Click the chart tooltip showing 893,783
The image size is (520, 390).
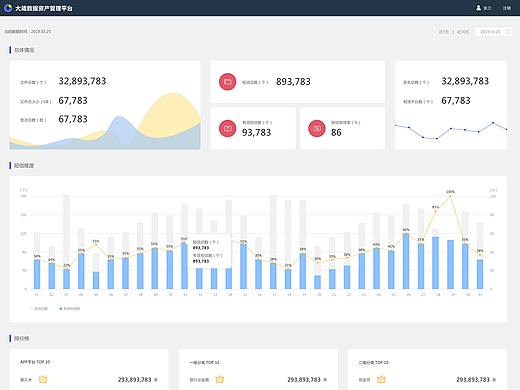coord(211,251)
